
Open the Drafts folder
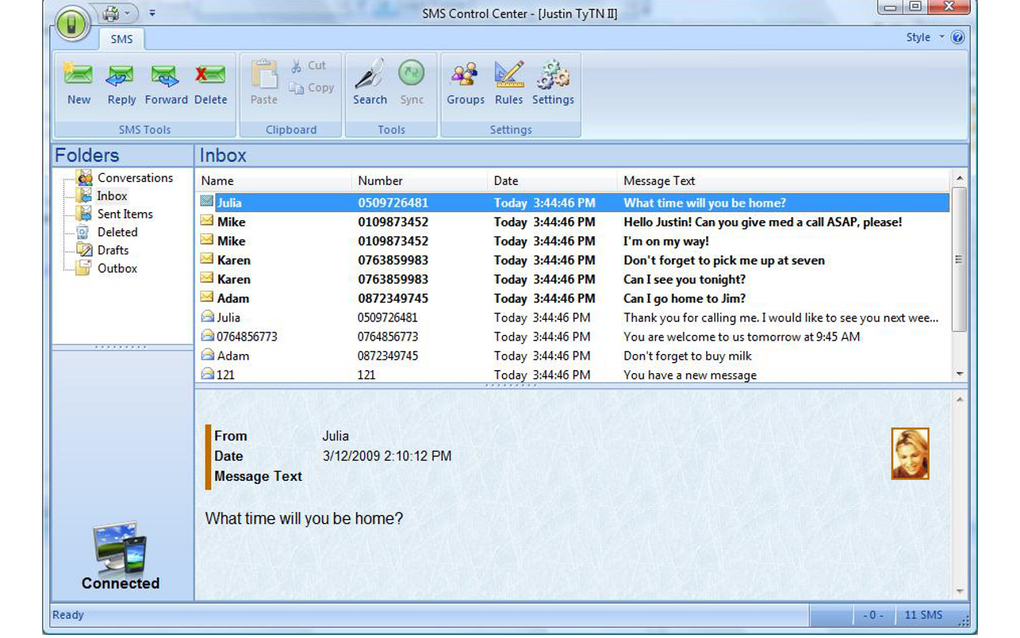pos(113,250)
